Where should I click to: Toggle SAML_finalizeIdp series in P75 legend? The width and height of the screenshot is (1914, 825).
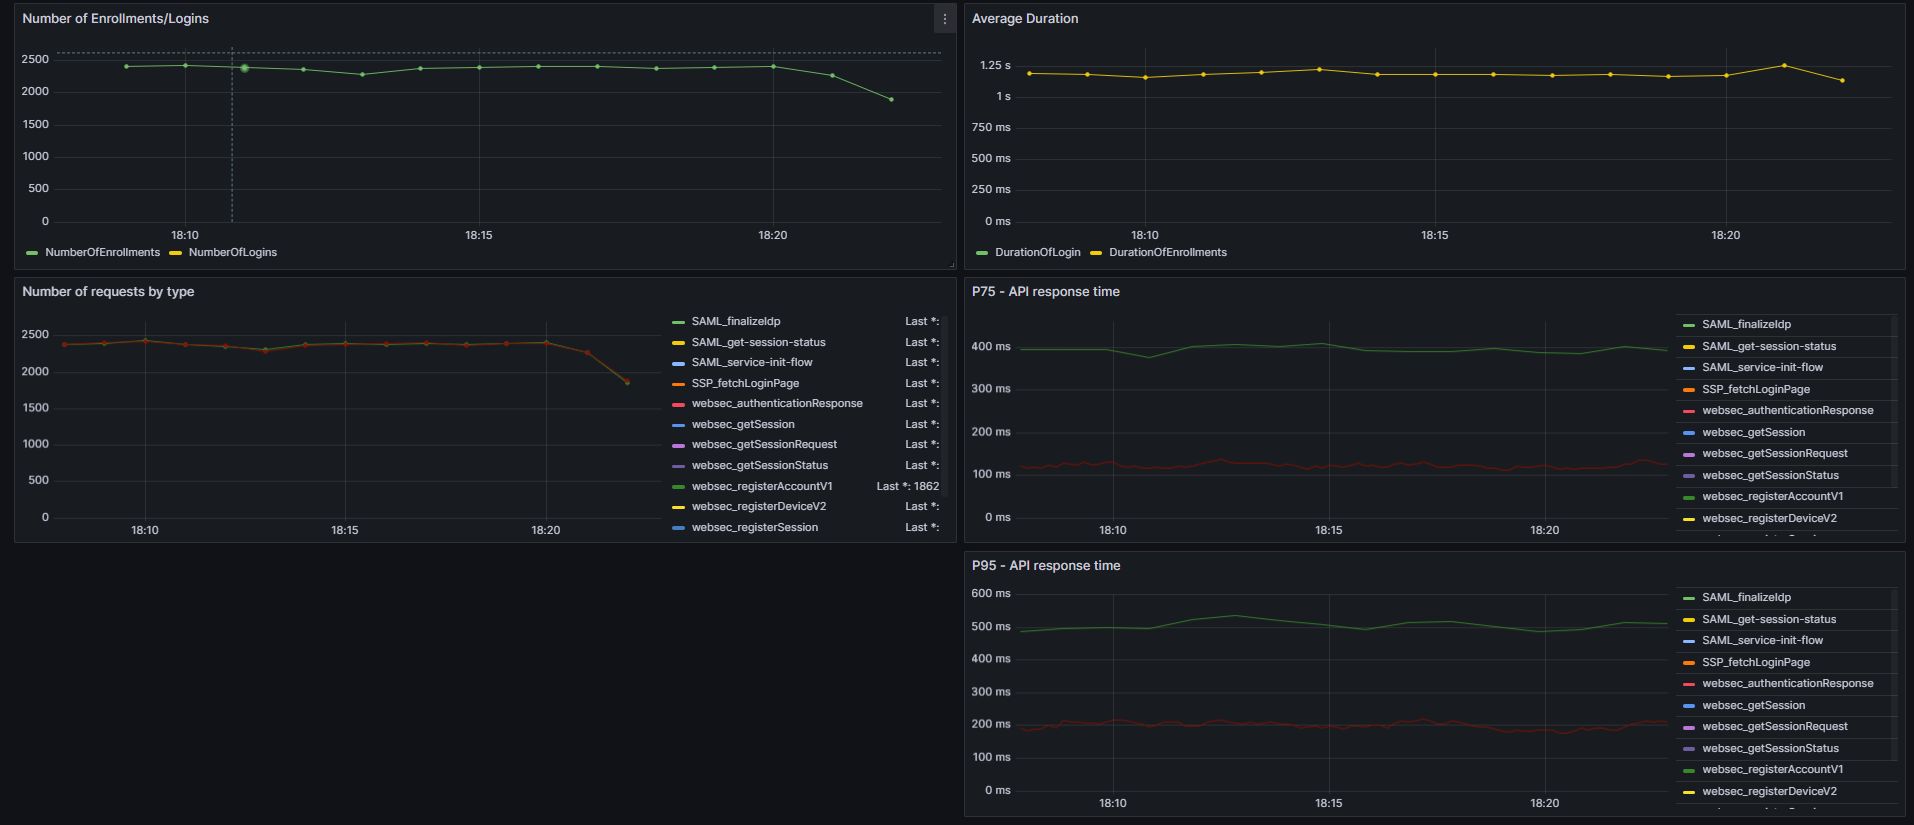click(1746, 325)
